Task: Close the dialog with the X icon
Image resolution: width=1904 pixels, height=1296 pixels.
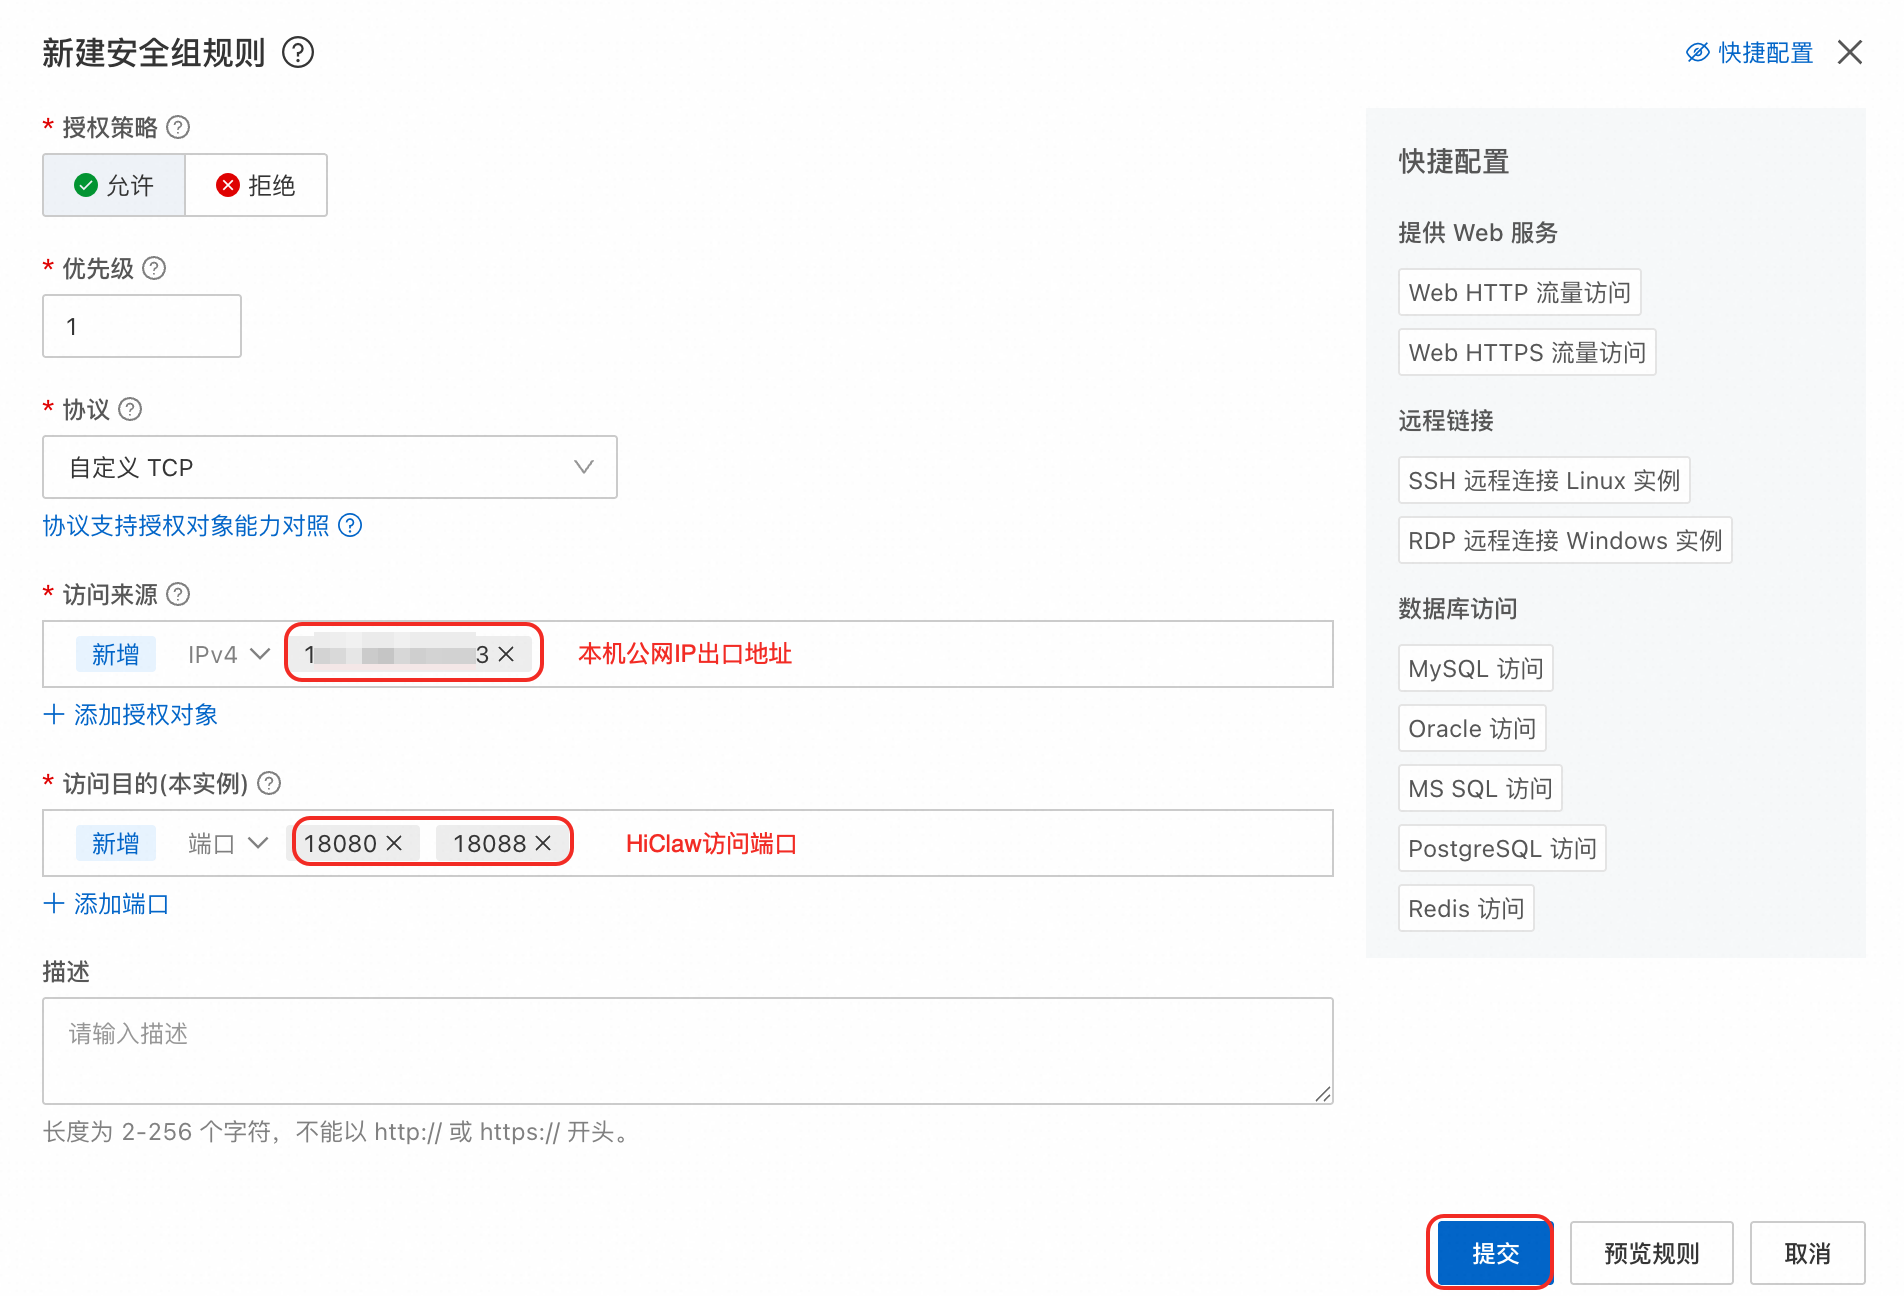Action: pyautogui.click(x=1850, y=52)
